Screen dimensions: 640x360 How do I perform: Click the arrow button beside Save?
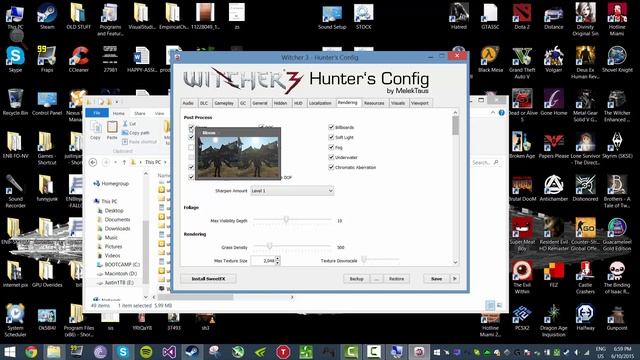coord(455,279)
